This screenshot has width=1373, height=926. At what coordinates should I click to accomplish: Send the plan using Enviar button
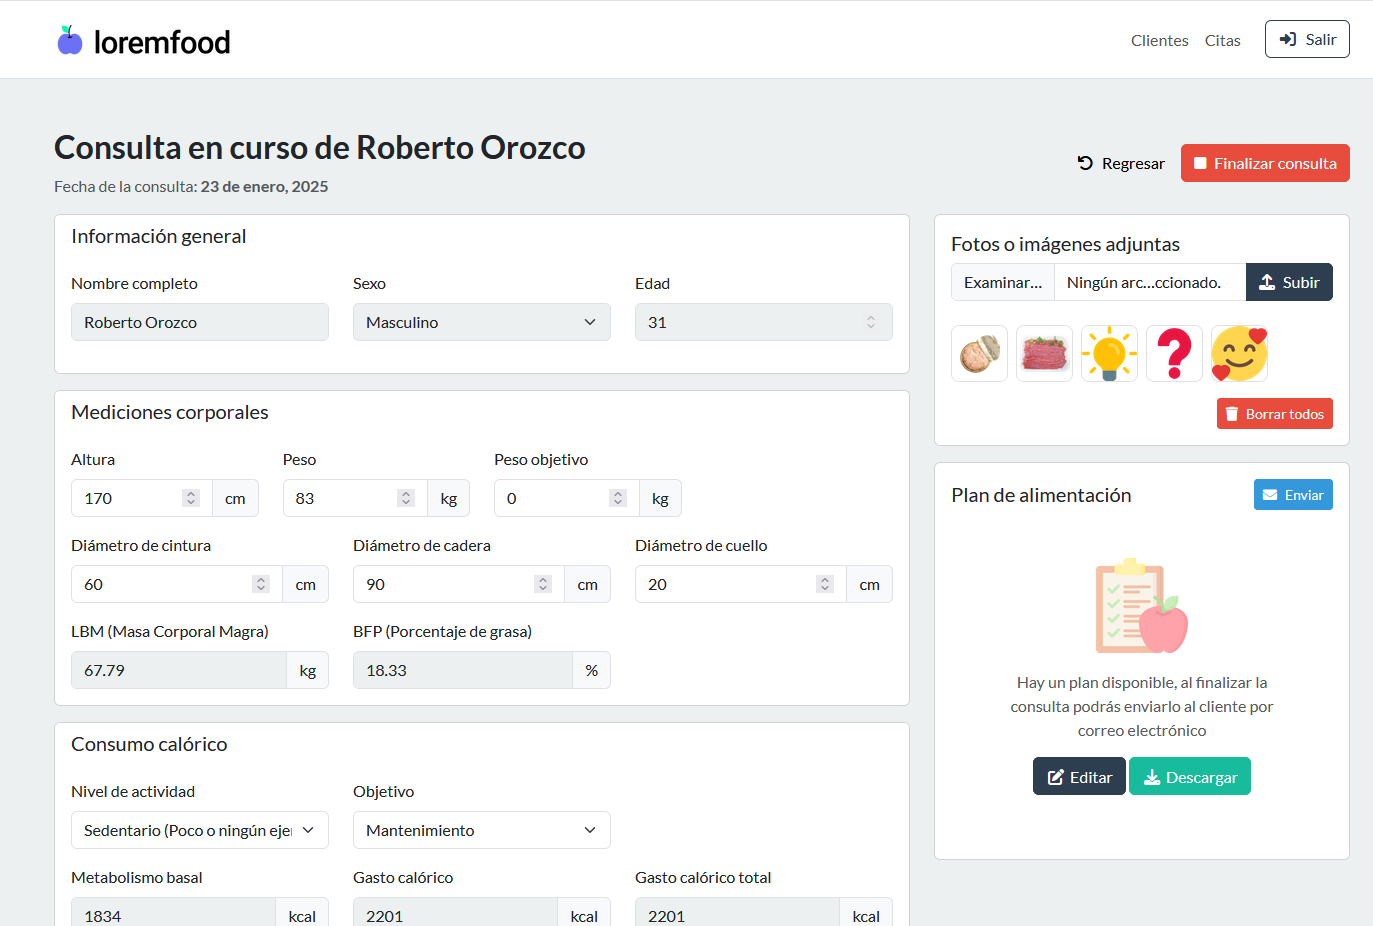click(x=1293, y=495)
